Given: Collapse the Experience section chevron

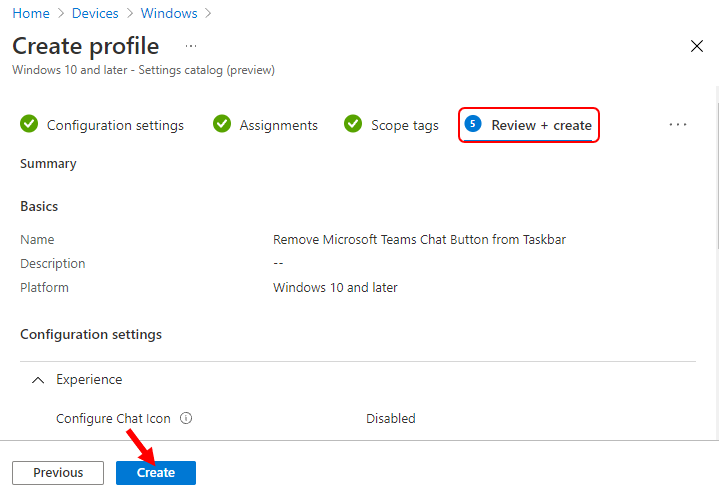Looking at the screenshot, I should pyautogui.click(x=38, y=380).
